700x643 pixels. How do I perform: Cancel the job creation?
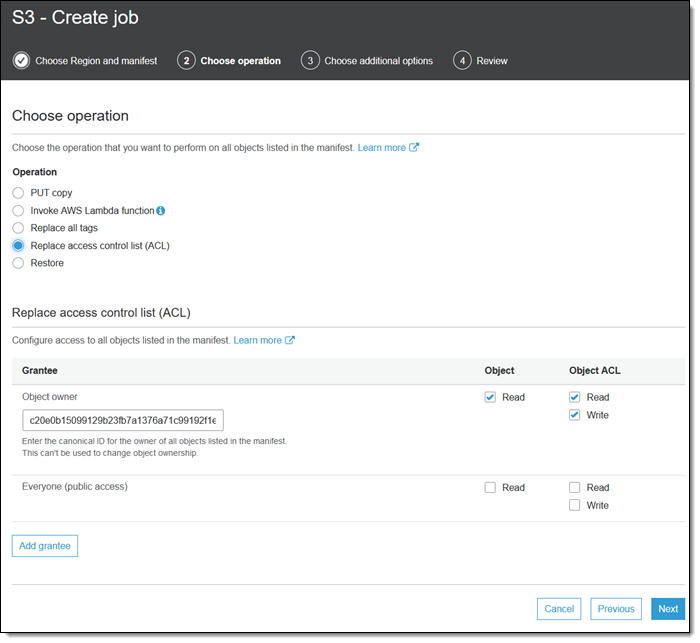pyautogui.click(x=559, y=608)
